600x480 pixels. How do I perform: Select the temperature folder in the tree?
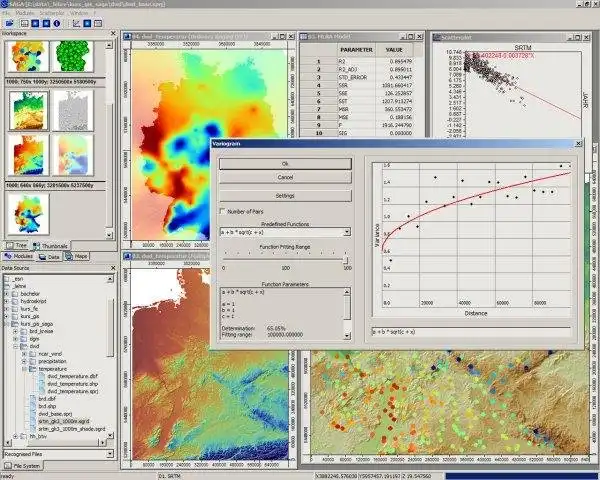[53, 369]
